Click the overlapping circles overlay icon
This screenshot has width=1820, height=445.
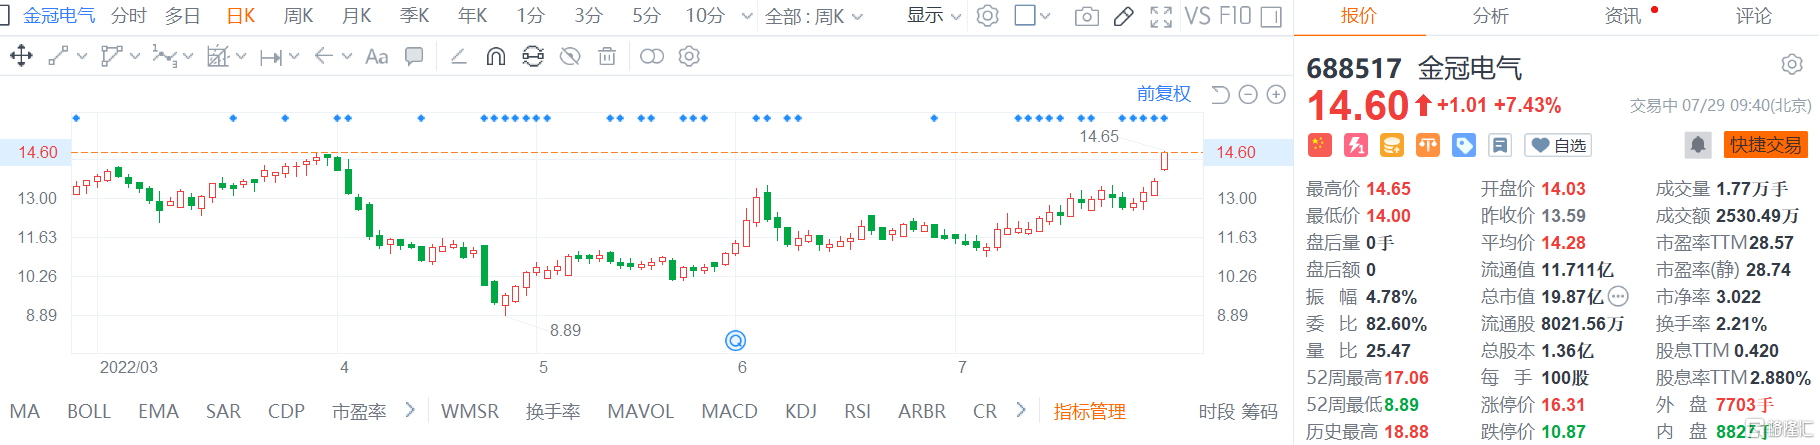pyautogui.click(x=651, y=57)
